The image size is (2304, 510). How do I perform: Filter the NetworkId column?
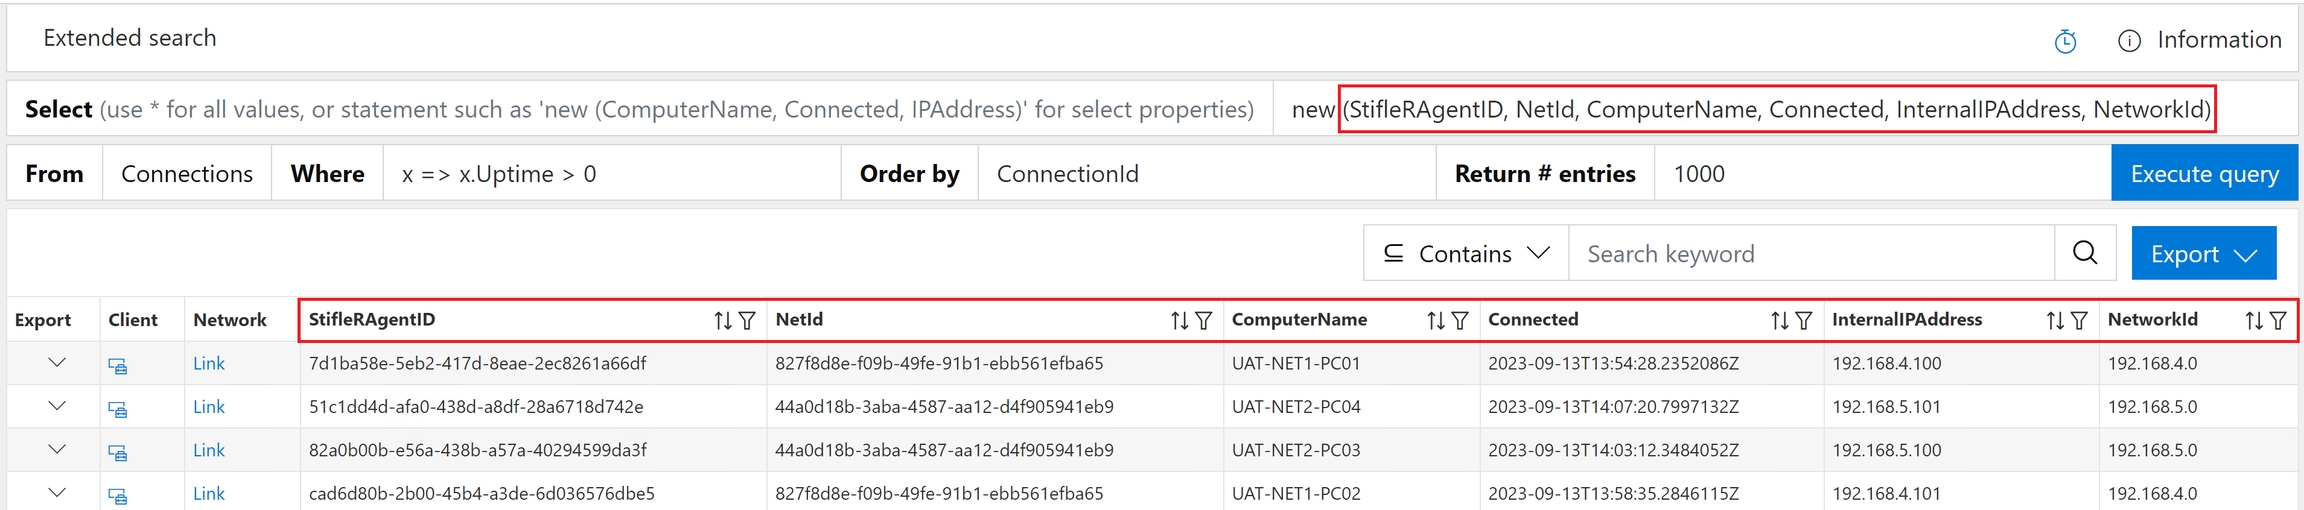point(2278,321)
